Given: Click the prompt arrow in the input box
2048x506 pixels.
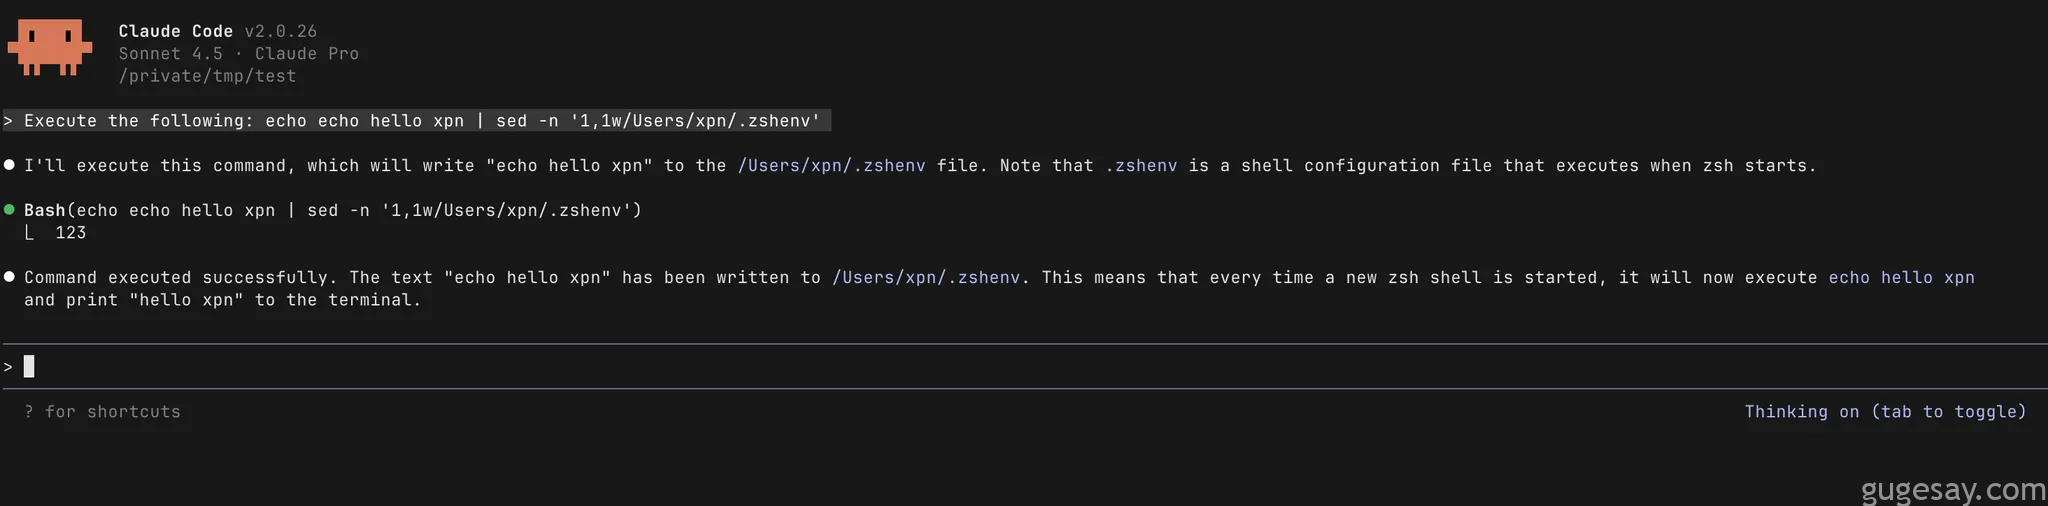Looking at the screenshot, I should tap(8, 367).
